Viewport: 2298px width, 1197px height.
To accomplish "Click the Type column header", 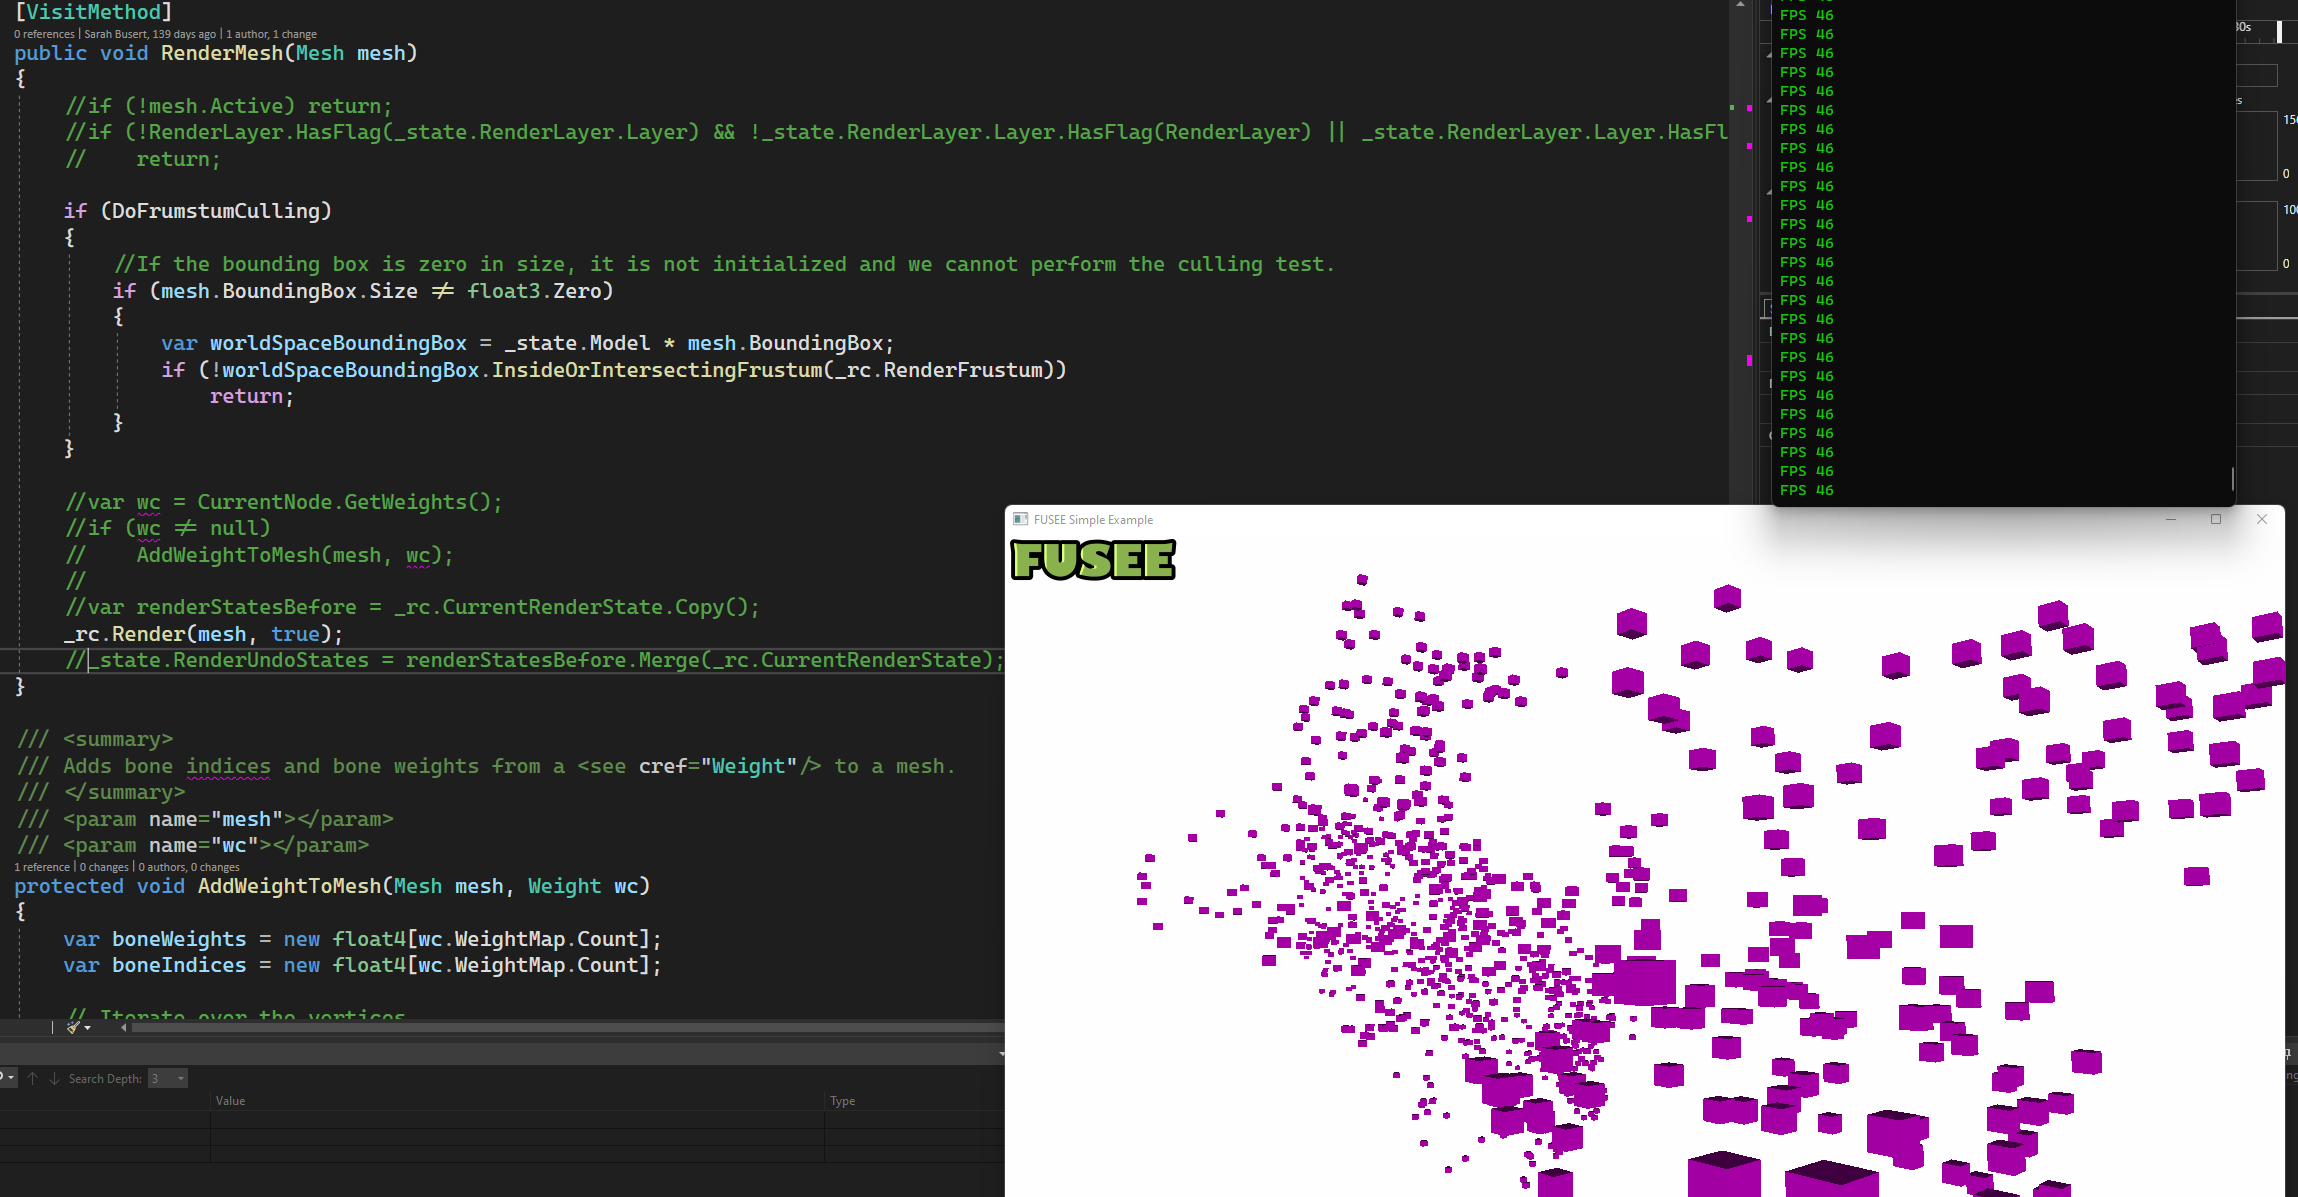I will pyautogui.click(x=842, y=1100).
